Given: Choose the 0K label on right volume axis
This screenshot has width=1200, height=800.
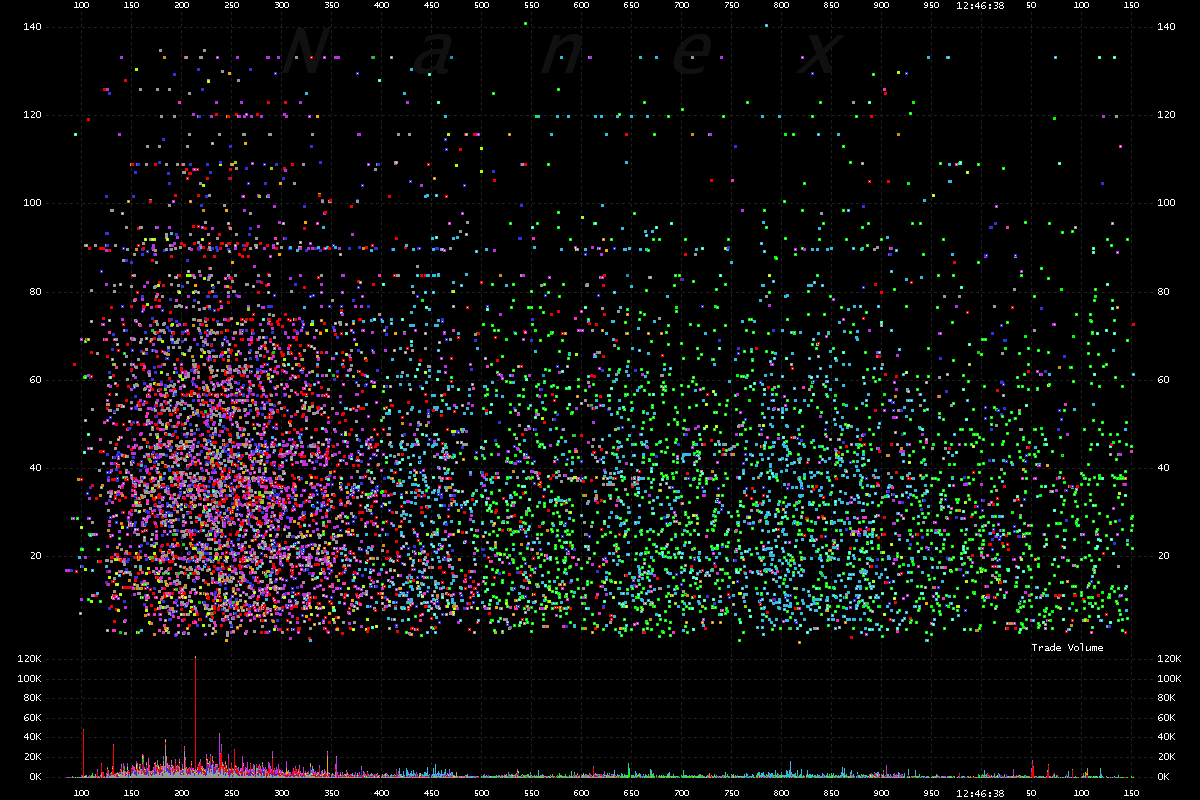Looking at the screenshot, I should (x=1163, y=776).
